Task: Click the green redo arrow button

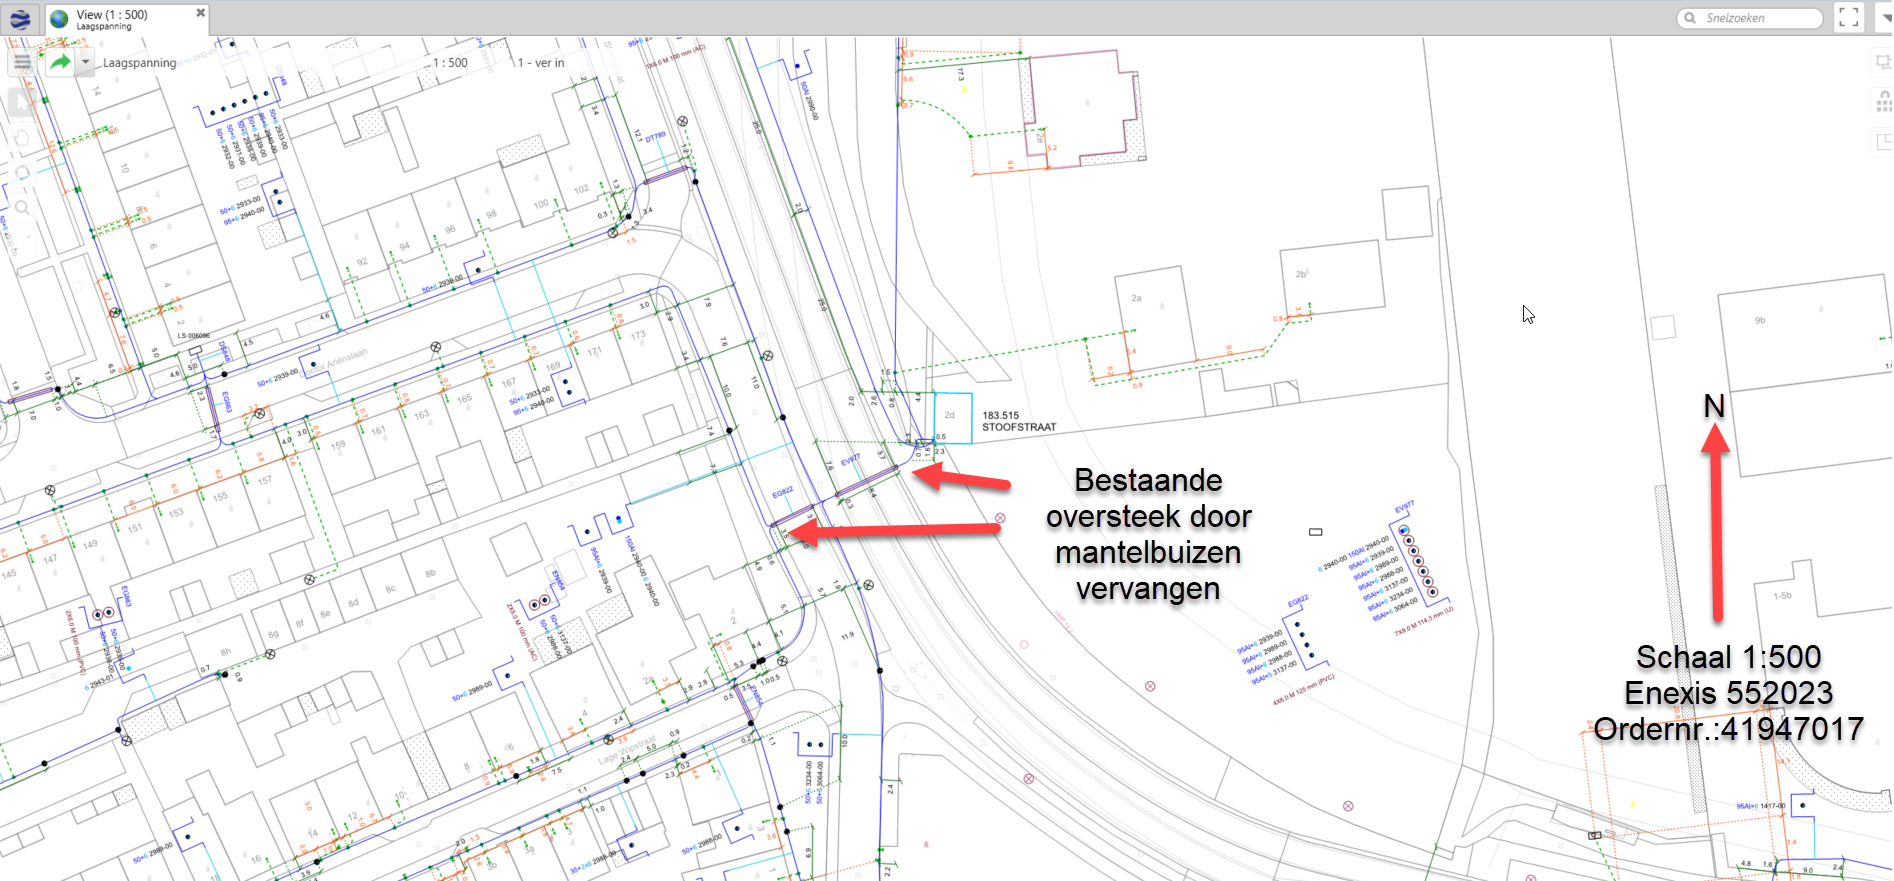Action: 60,62
